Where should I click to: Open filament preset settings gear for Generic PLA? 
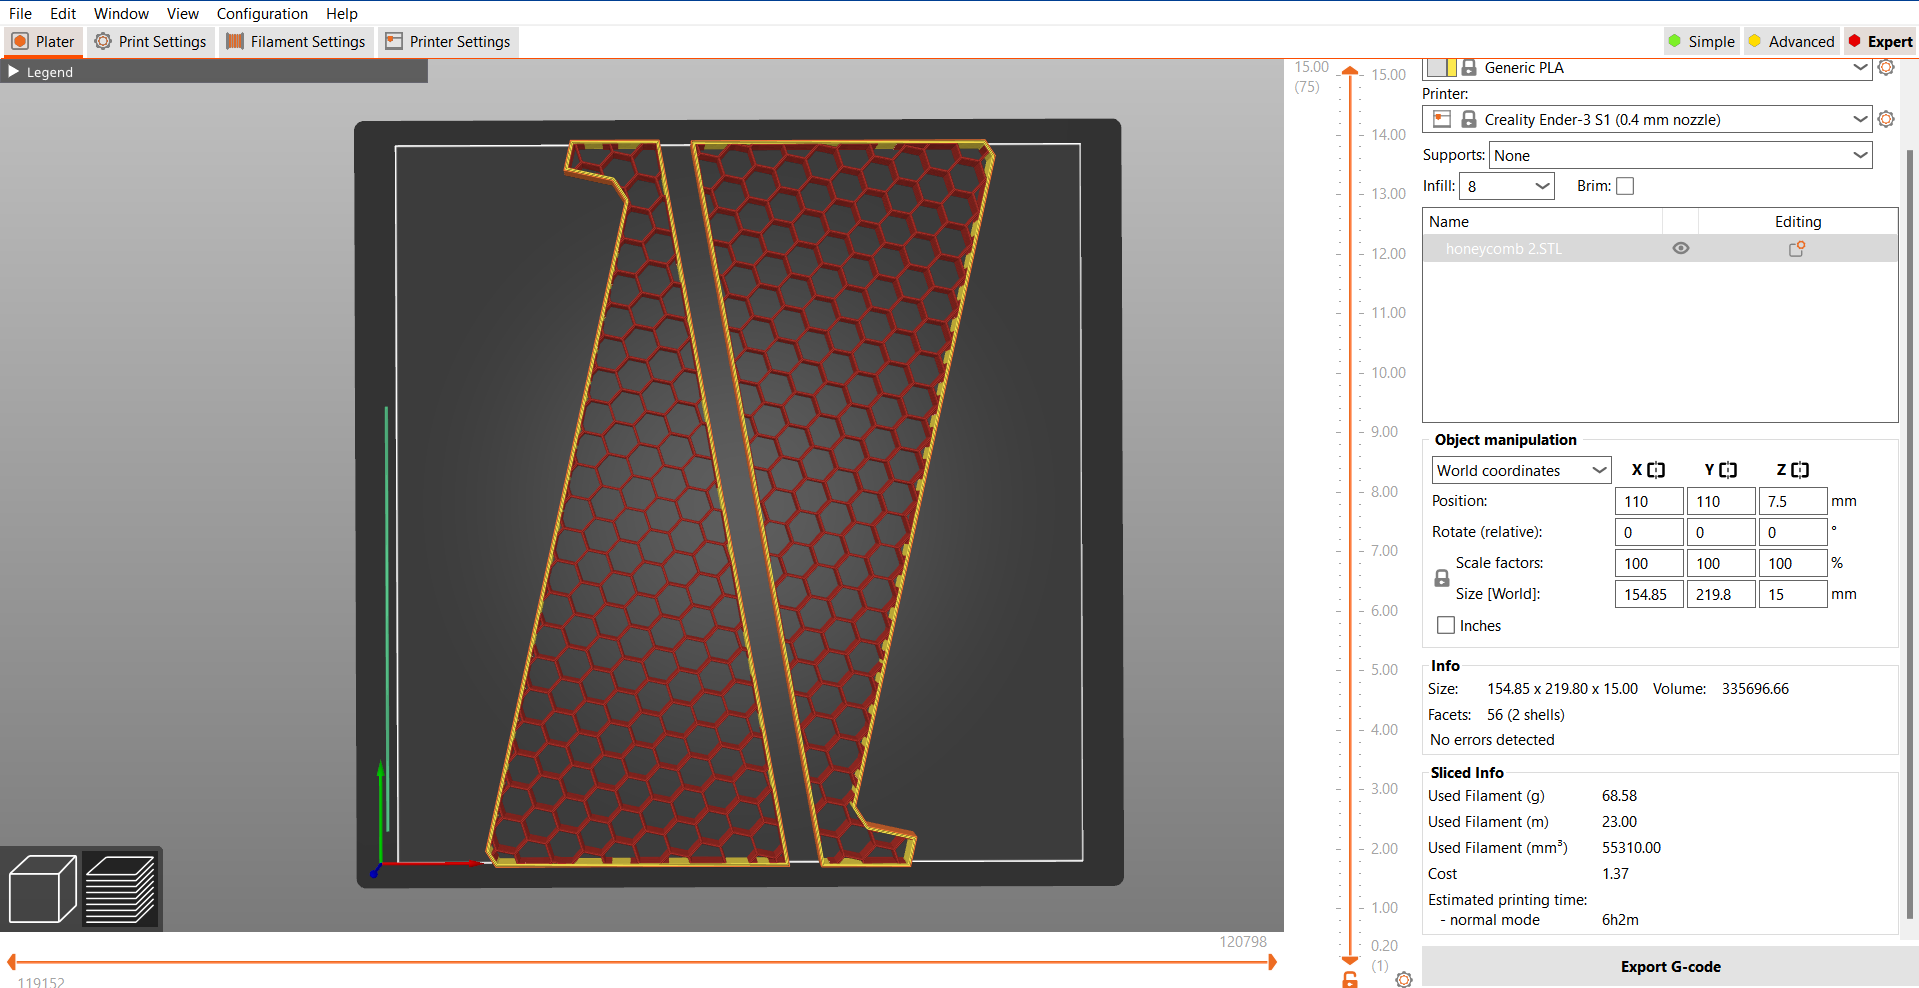pyautogui.click(x=1886, y=68)
